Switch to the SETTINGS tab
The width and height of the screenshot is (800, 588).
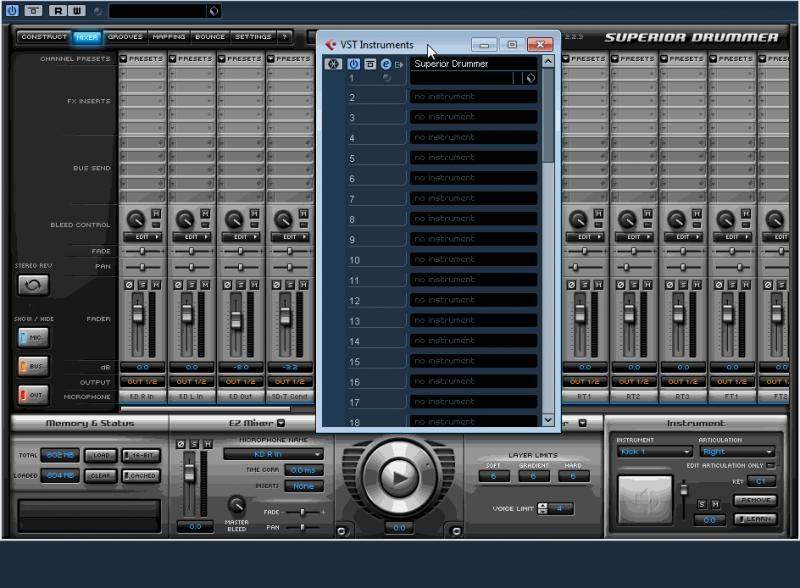pos(253,37)
